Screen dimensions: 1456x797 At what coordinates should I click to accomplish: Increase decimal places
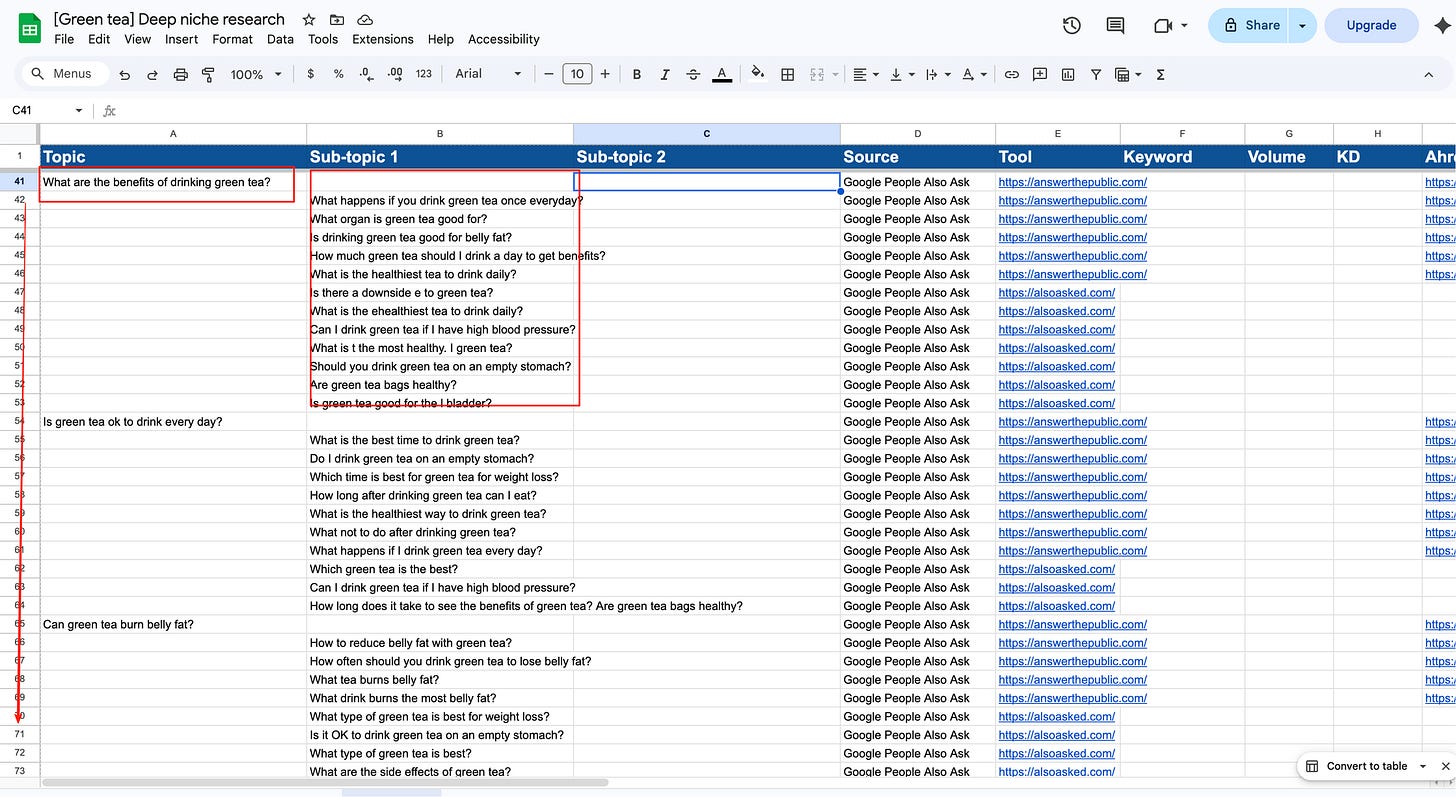(x=395, y=74)
